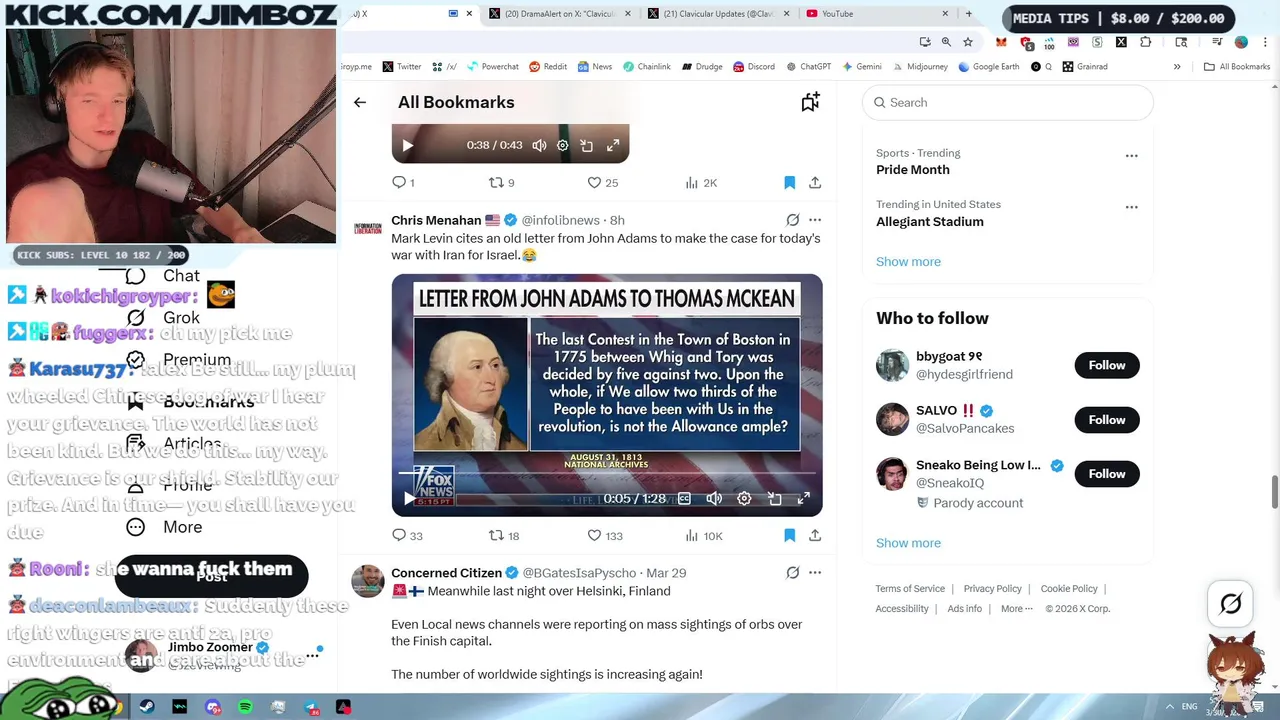This screenshot has width=1280, height=720.
Task: Expand the footer More menu
Action: (x=1017, y=609)
